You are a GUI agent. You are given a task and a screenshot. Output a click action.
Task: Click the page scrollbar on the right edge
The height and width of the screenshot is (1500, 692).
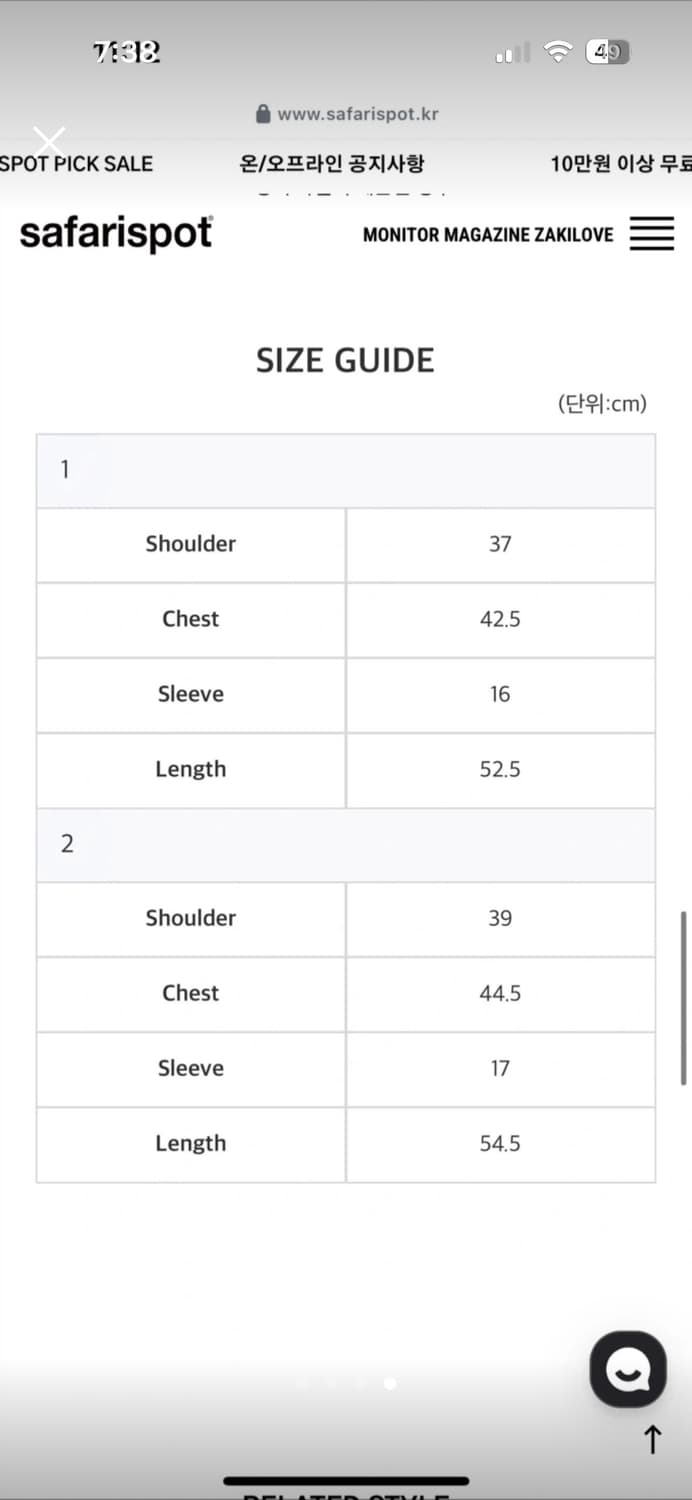point(683,997)
